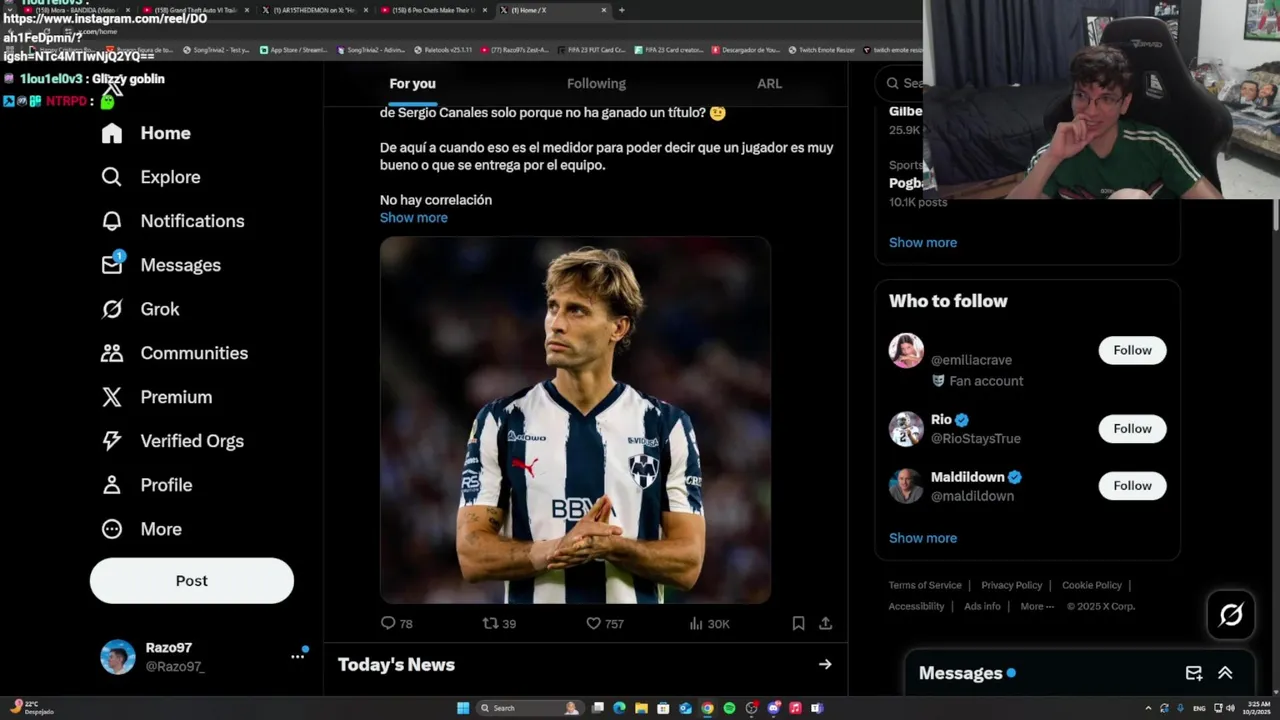The image size is (1280, 720).
Task: Show more Who to follow suggestions
Action: 923,538
